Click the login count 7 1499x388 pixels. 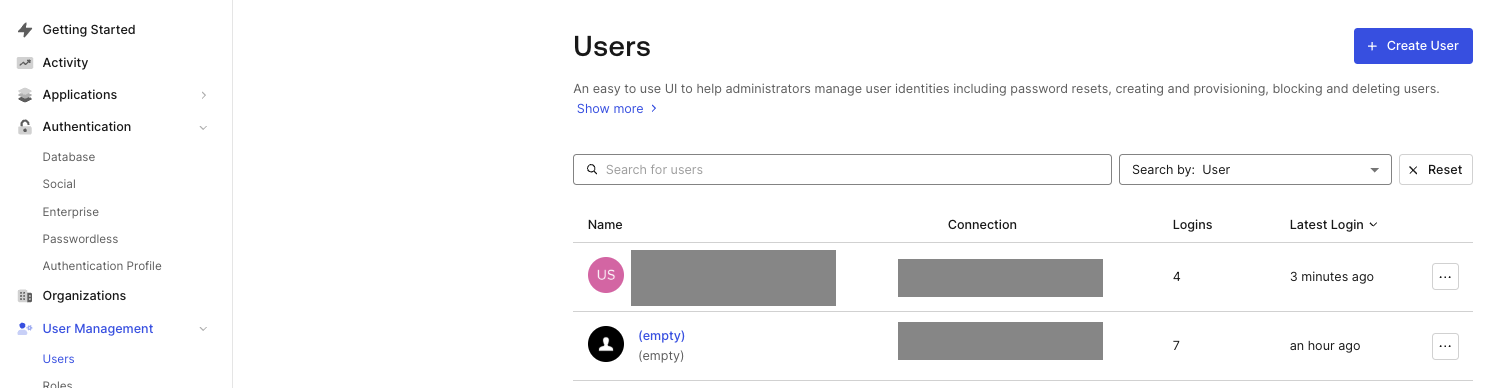coord(1177,346)
